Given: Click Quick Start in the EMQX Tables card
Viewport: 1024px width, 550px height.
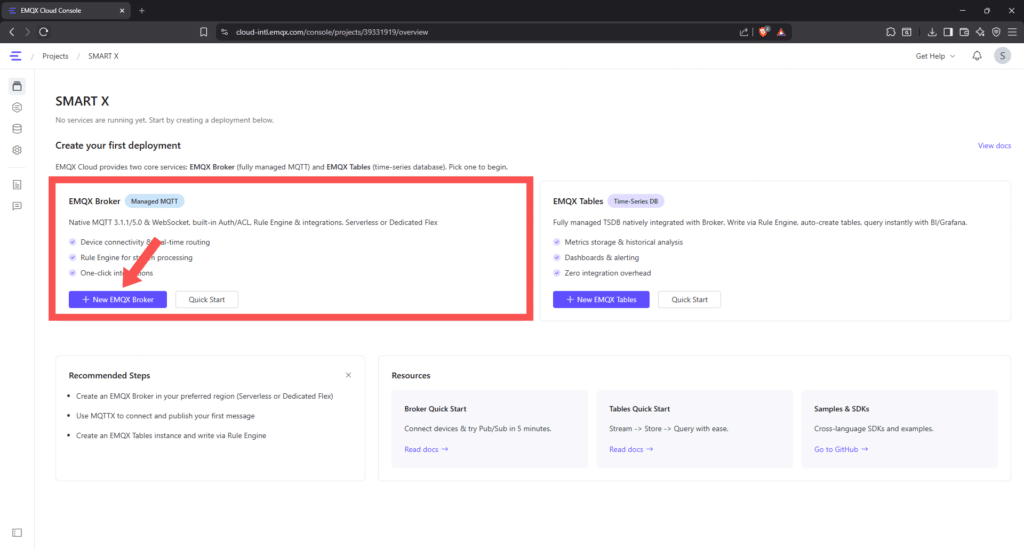Looking at the screenshot, I should pyautogui.click(x=690, y=299).
